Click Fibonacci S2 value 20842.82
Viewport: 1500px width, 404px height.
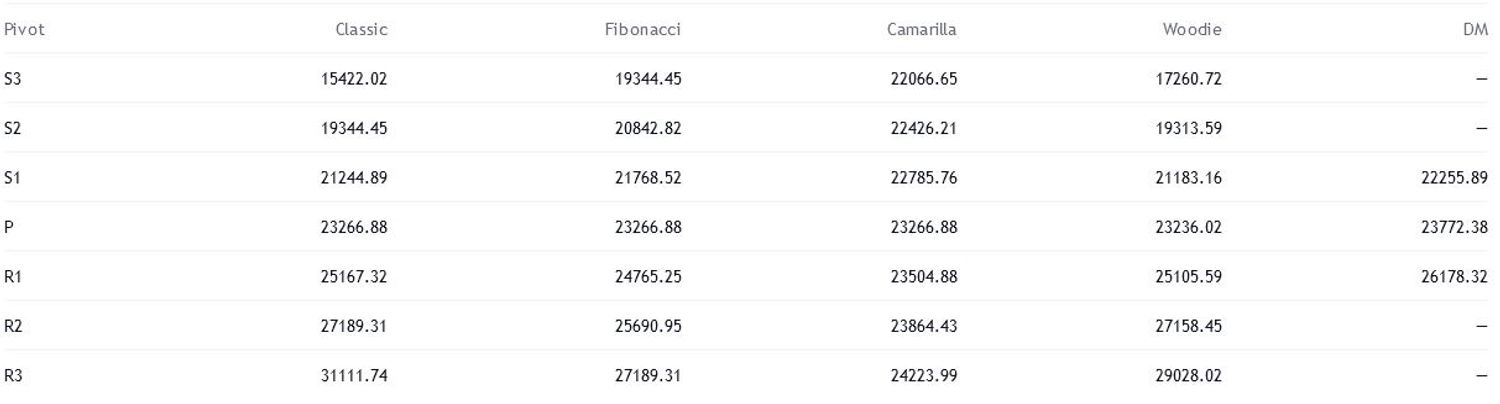pyautogui.click(x=648, y=128)
